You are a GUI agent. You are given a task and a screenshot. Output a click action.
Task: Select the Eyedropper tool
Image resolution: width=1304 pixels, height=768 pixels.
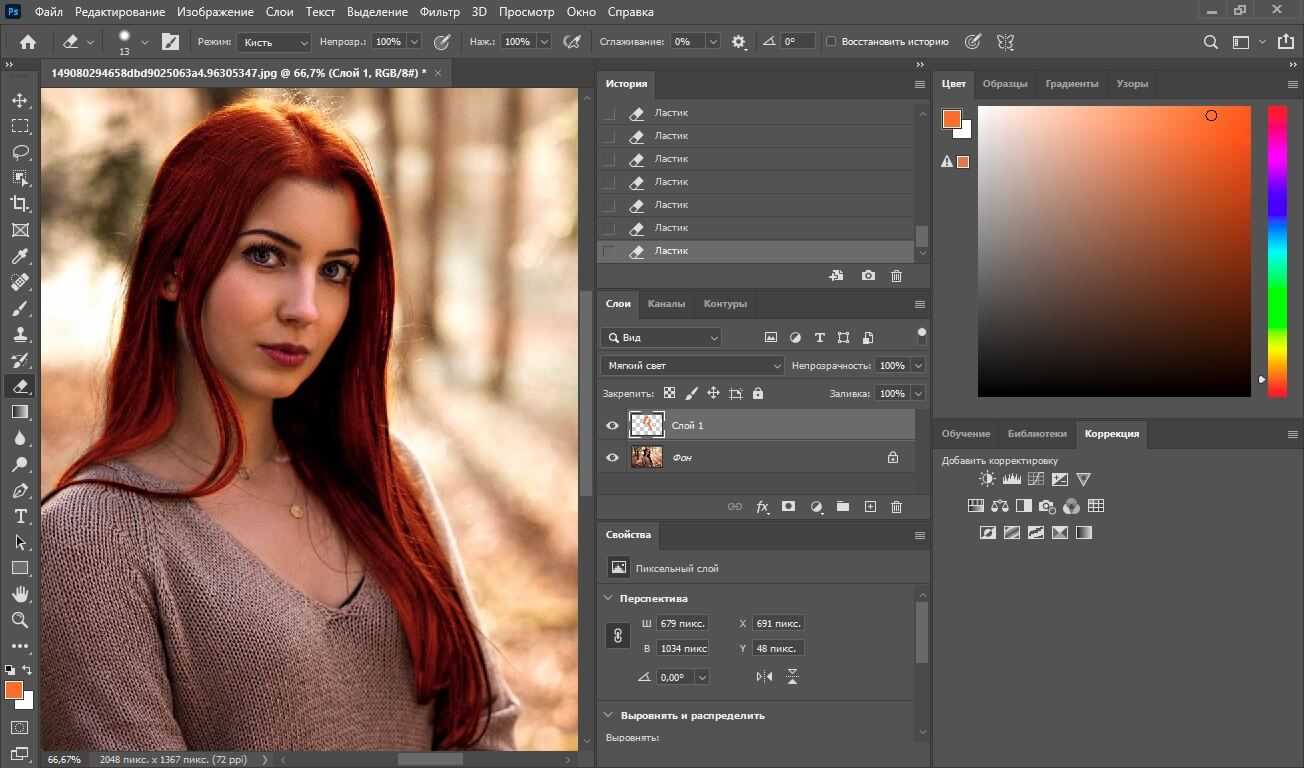pyautogui.click(x=20, y=256)
